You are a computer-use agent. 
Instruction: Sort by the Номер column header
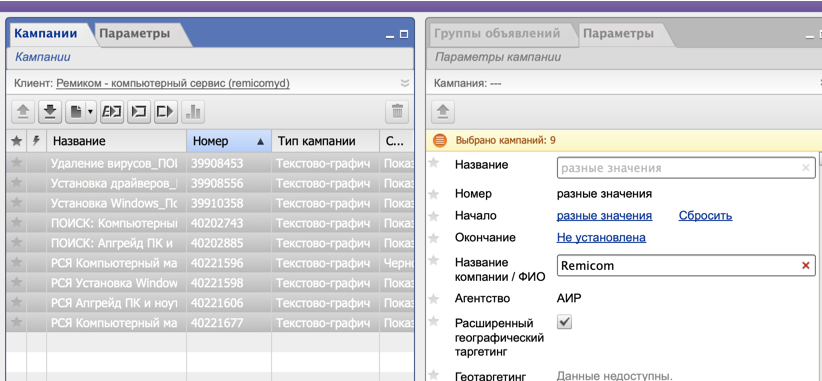pos(229,141)
